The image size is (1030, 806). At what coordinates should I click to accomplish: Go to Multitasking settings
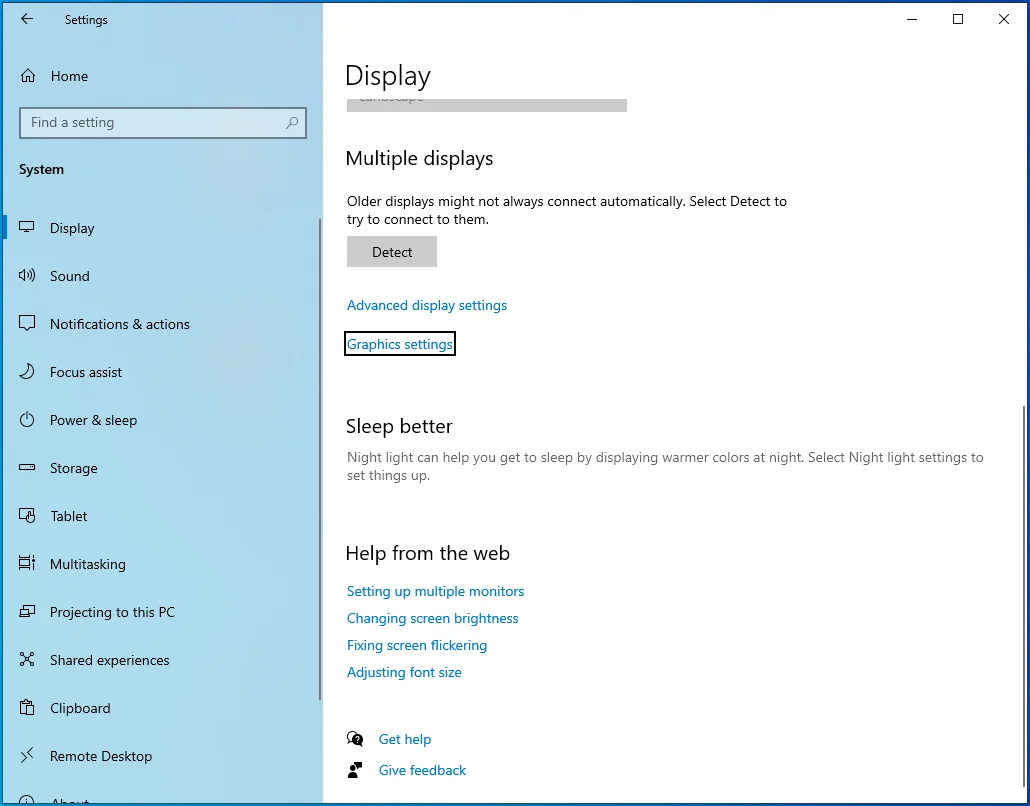coord(161,564)
